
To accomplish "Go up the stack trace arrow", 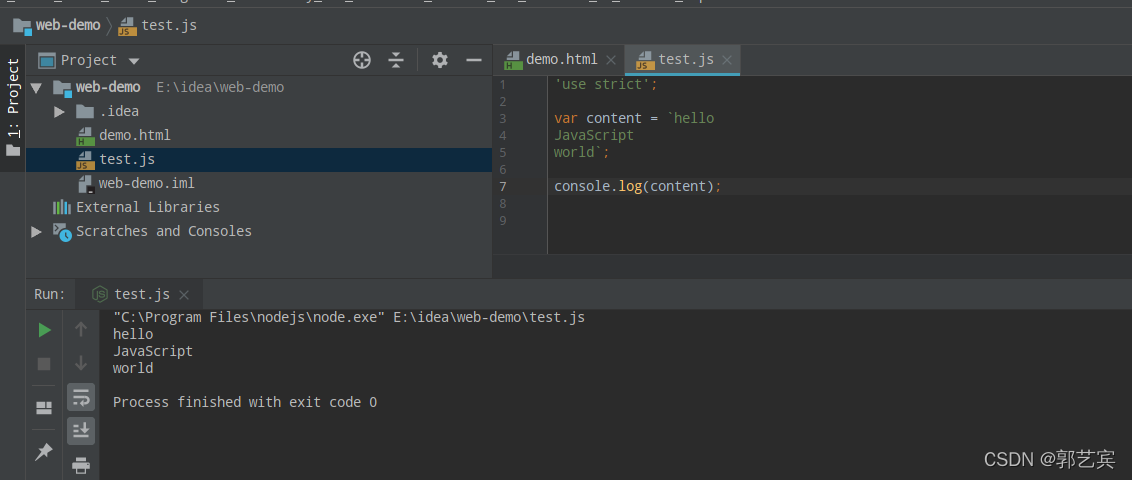I will [x=81, y=330].
